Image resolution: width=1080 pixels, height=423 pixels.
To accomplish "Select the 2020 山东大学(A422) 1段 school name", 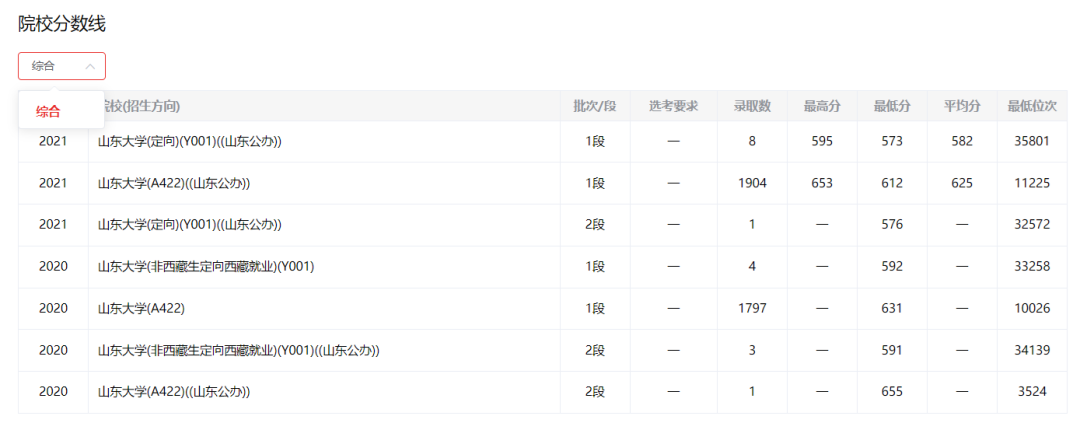I will click(x=141, y=308).
